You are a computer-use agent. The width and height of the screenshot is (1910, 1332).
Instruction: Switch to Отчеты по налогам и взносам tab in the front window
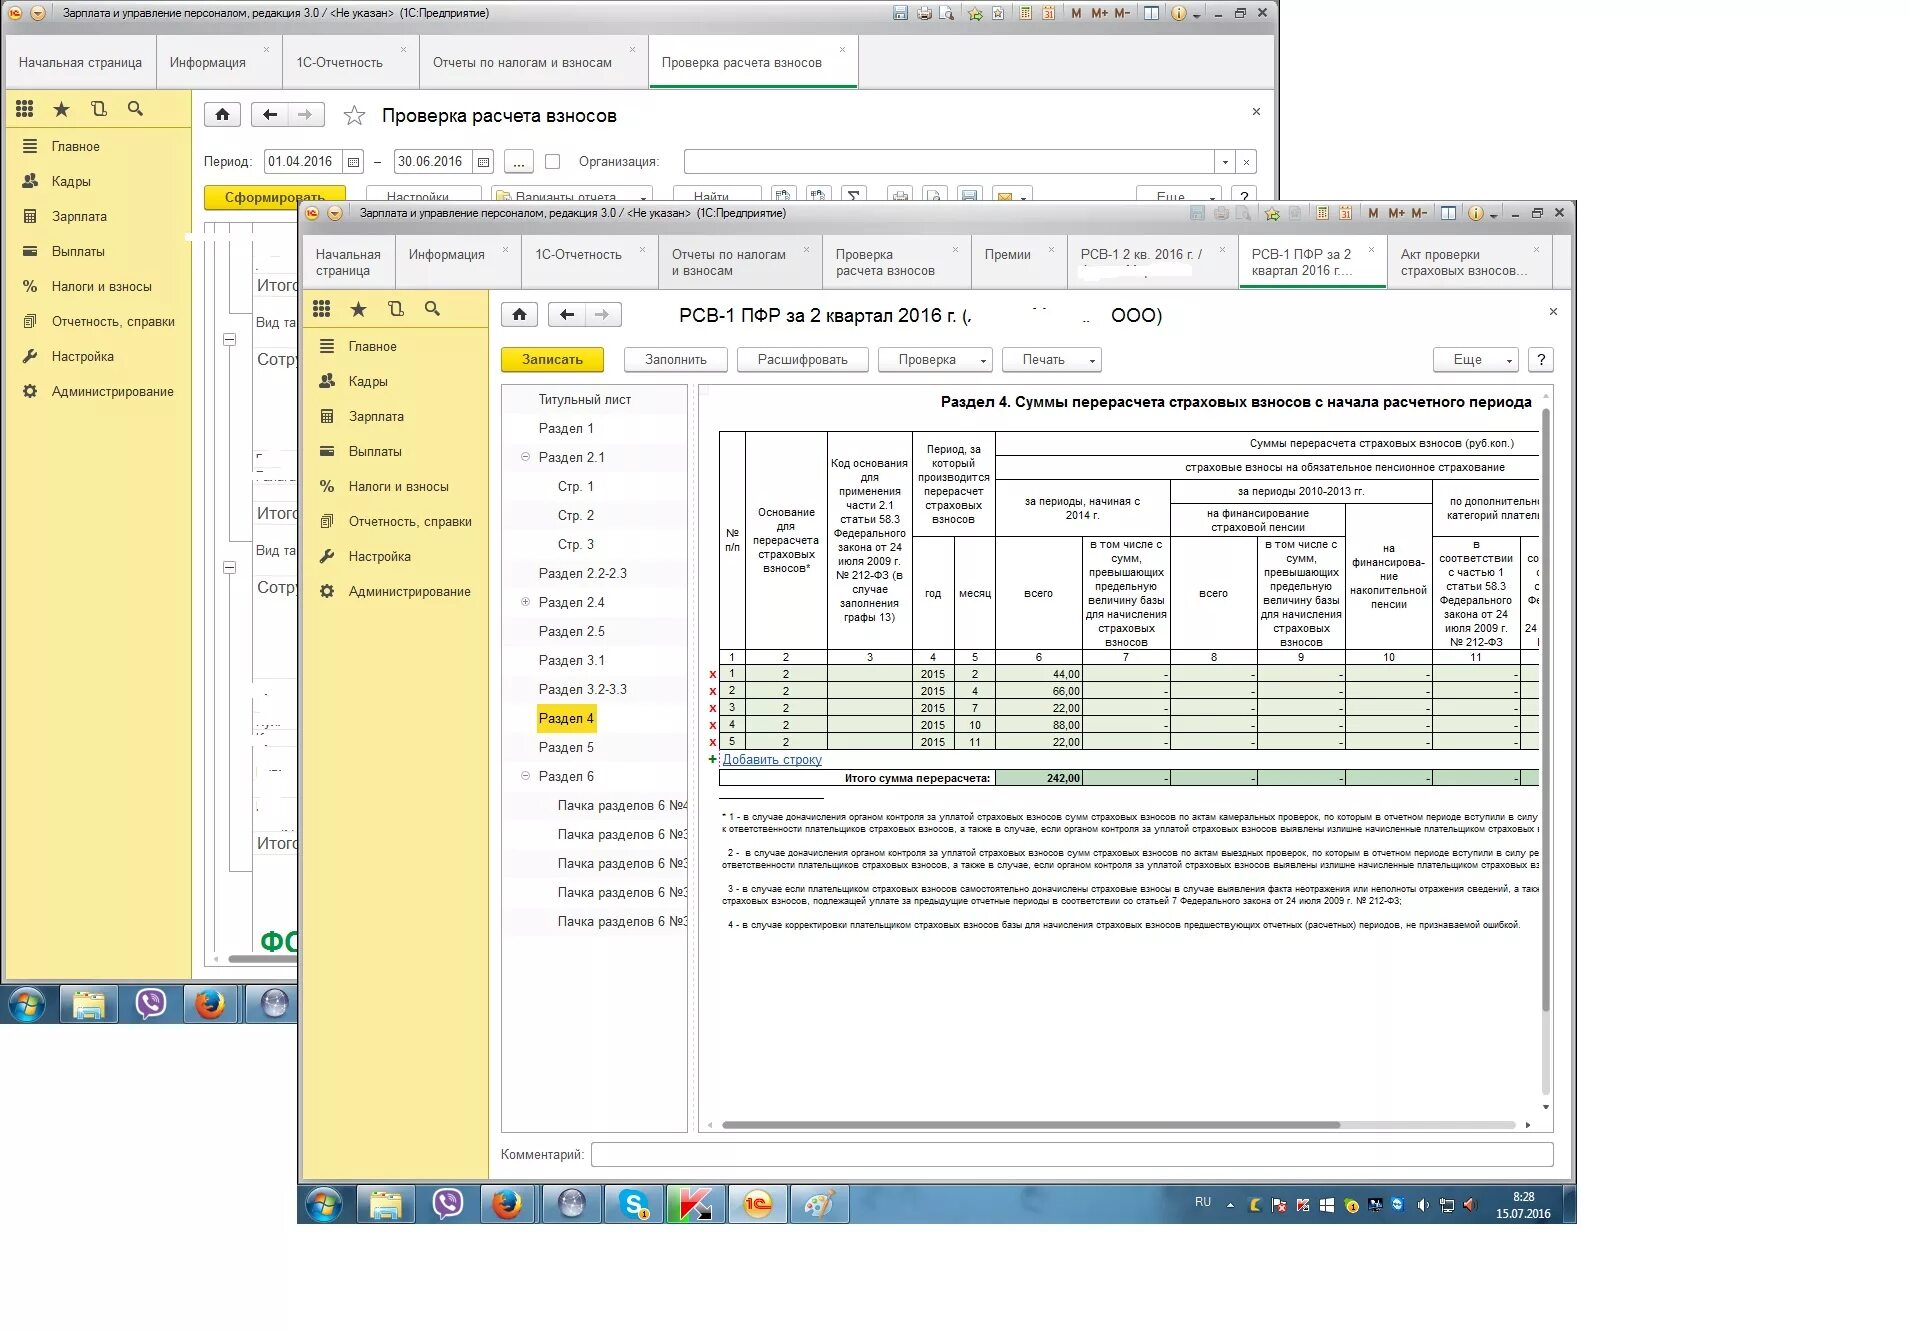(x=729, y=262)
